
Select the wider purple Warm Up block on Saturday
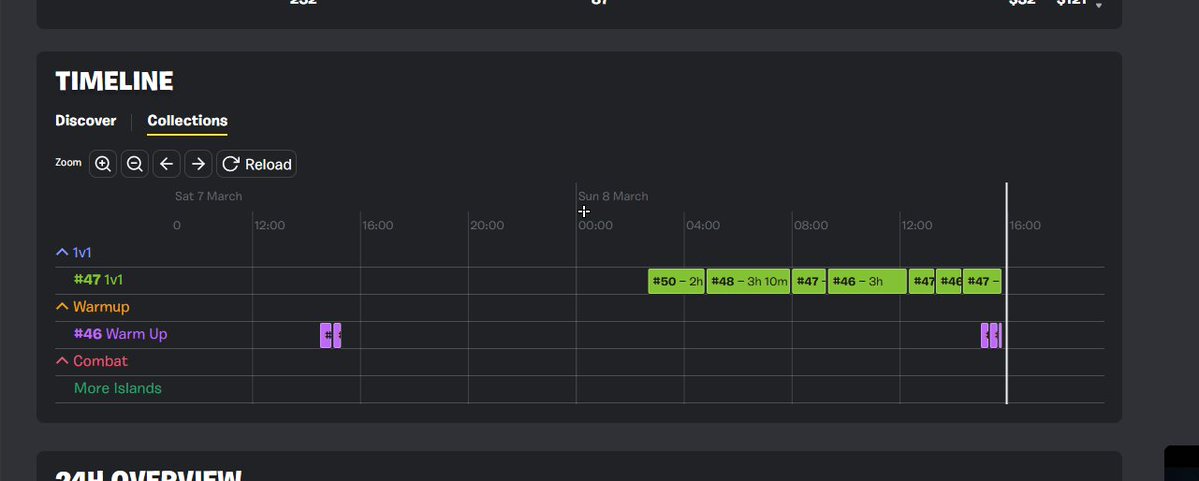pos(326,336)
